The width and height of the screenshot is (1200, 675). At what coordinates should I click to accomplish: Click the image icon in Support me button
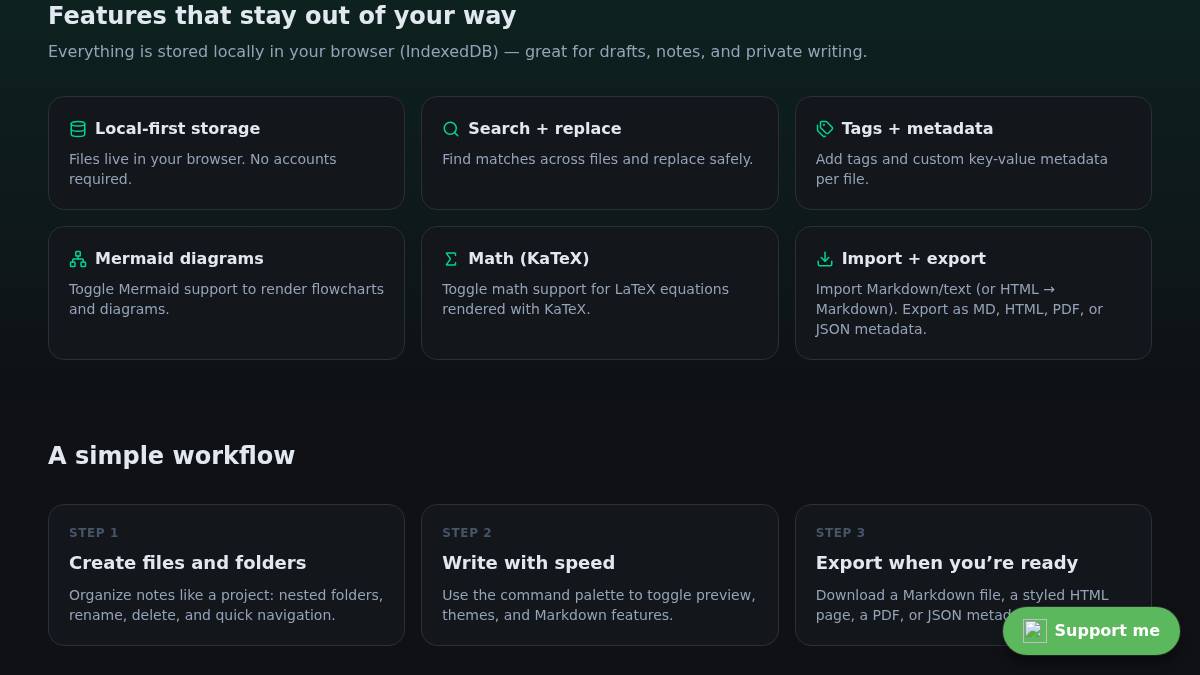click(1034, 631)
